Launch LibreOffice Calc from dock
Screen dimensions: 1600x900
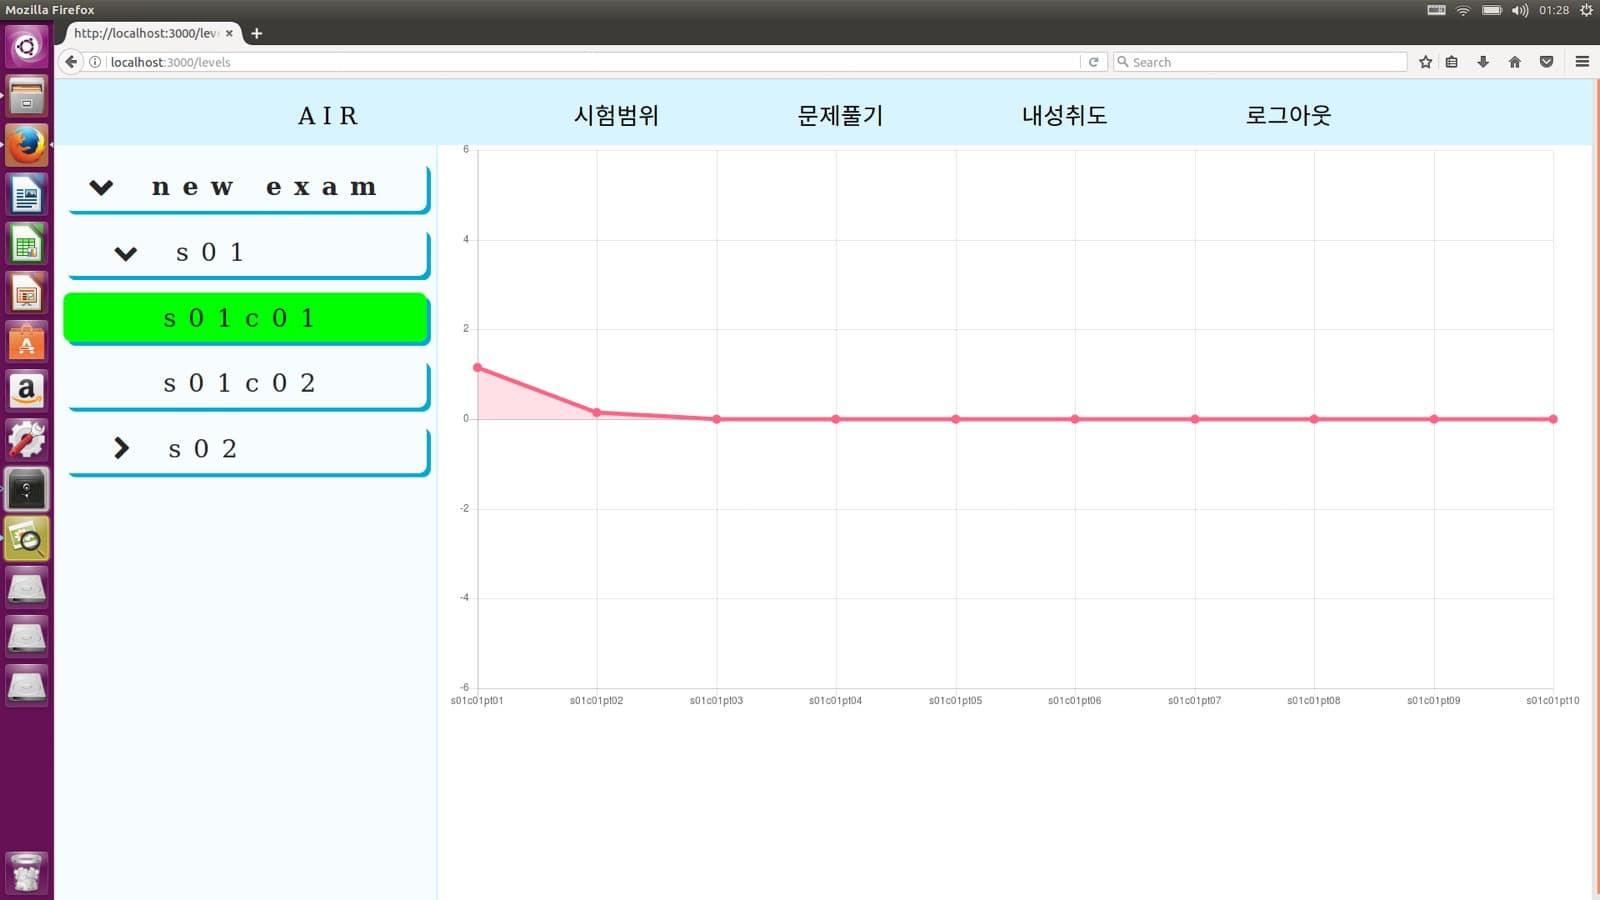click(27, 244)
